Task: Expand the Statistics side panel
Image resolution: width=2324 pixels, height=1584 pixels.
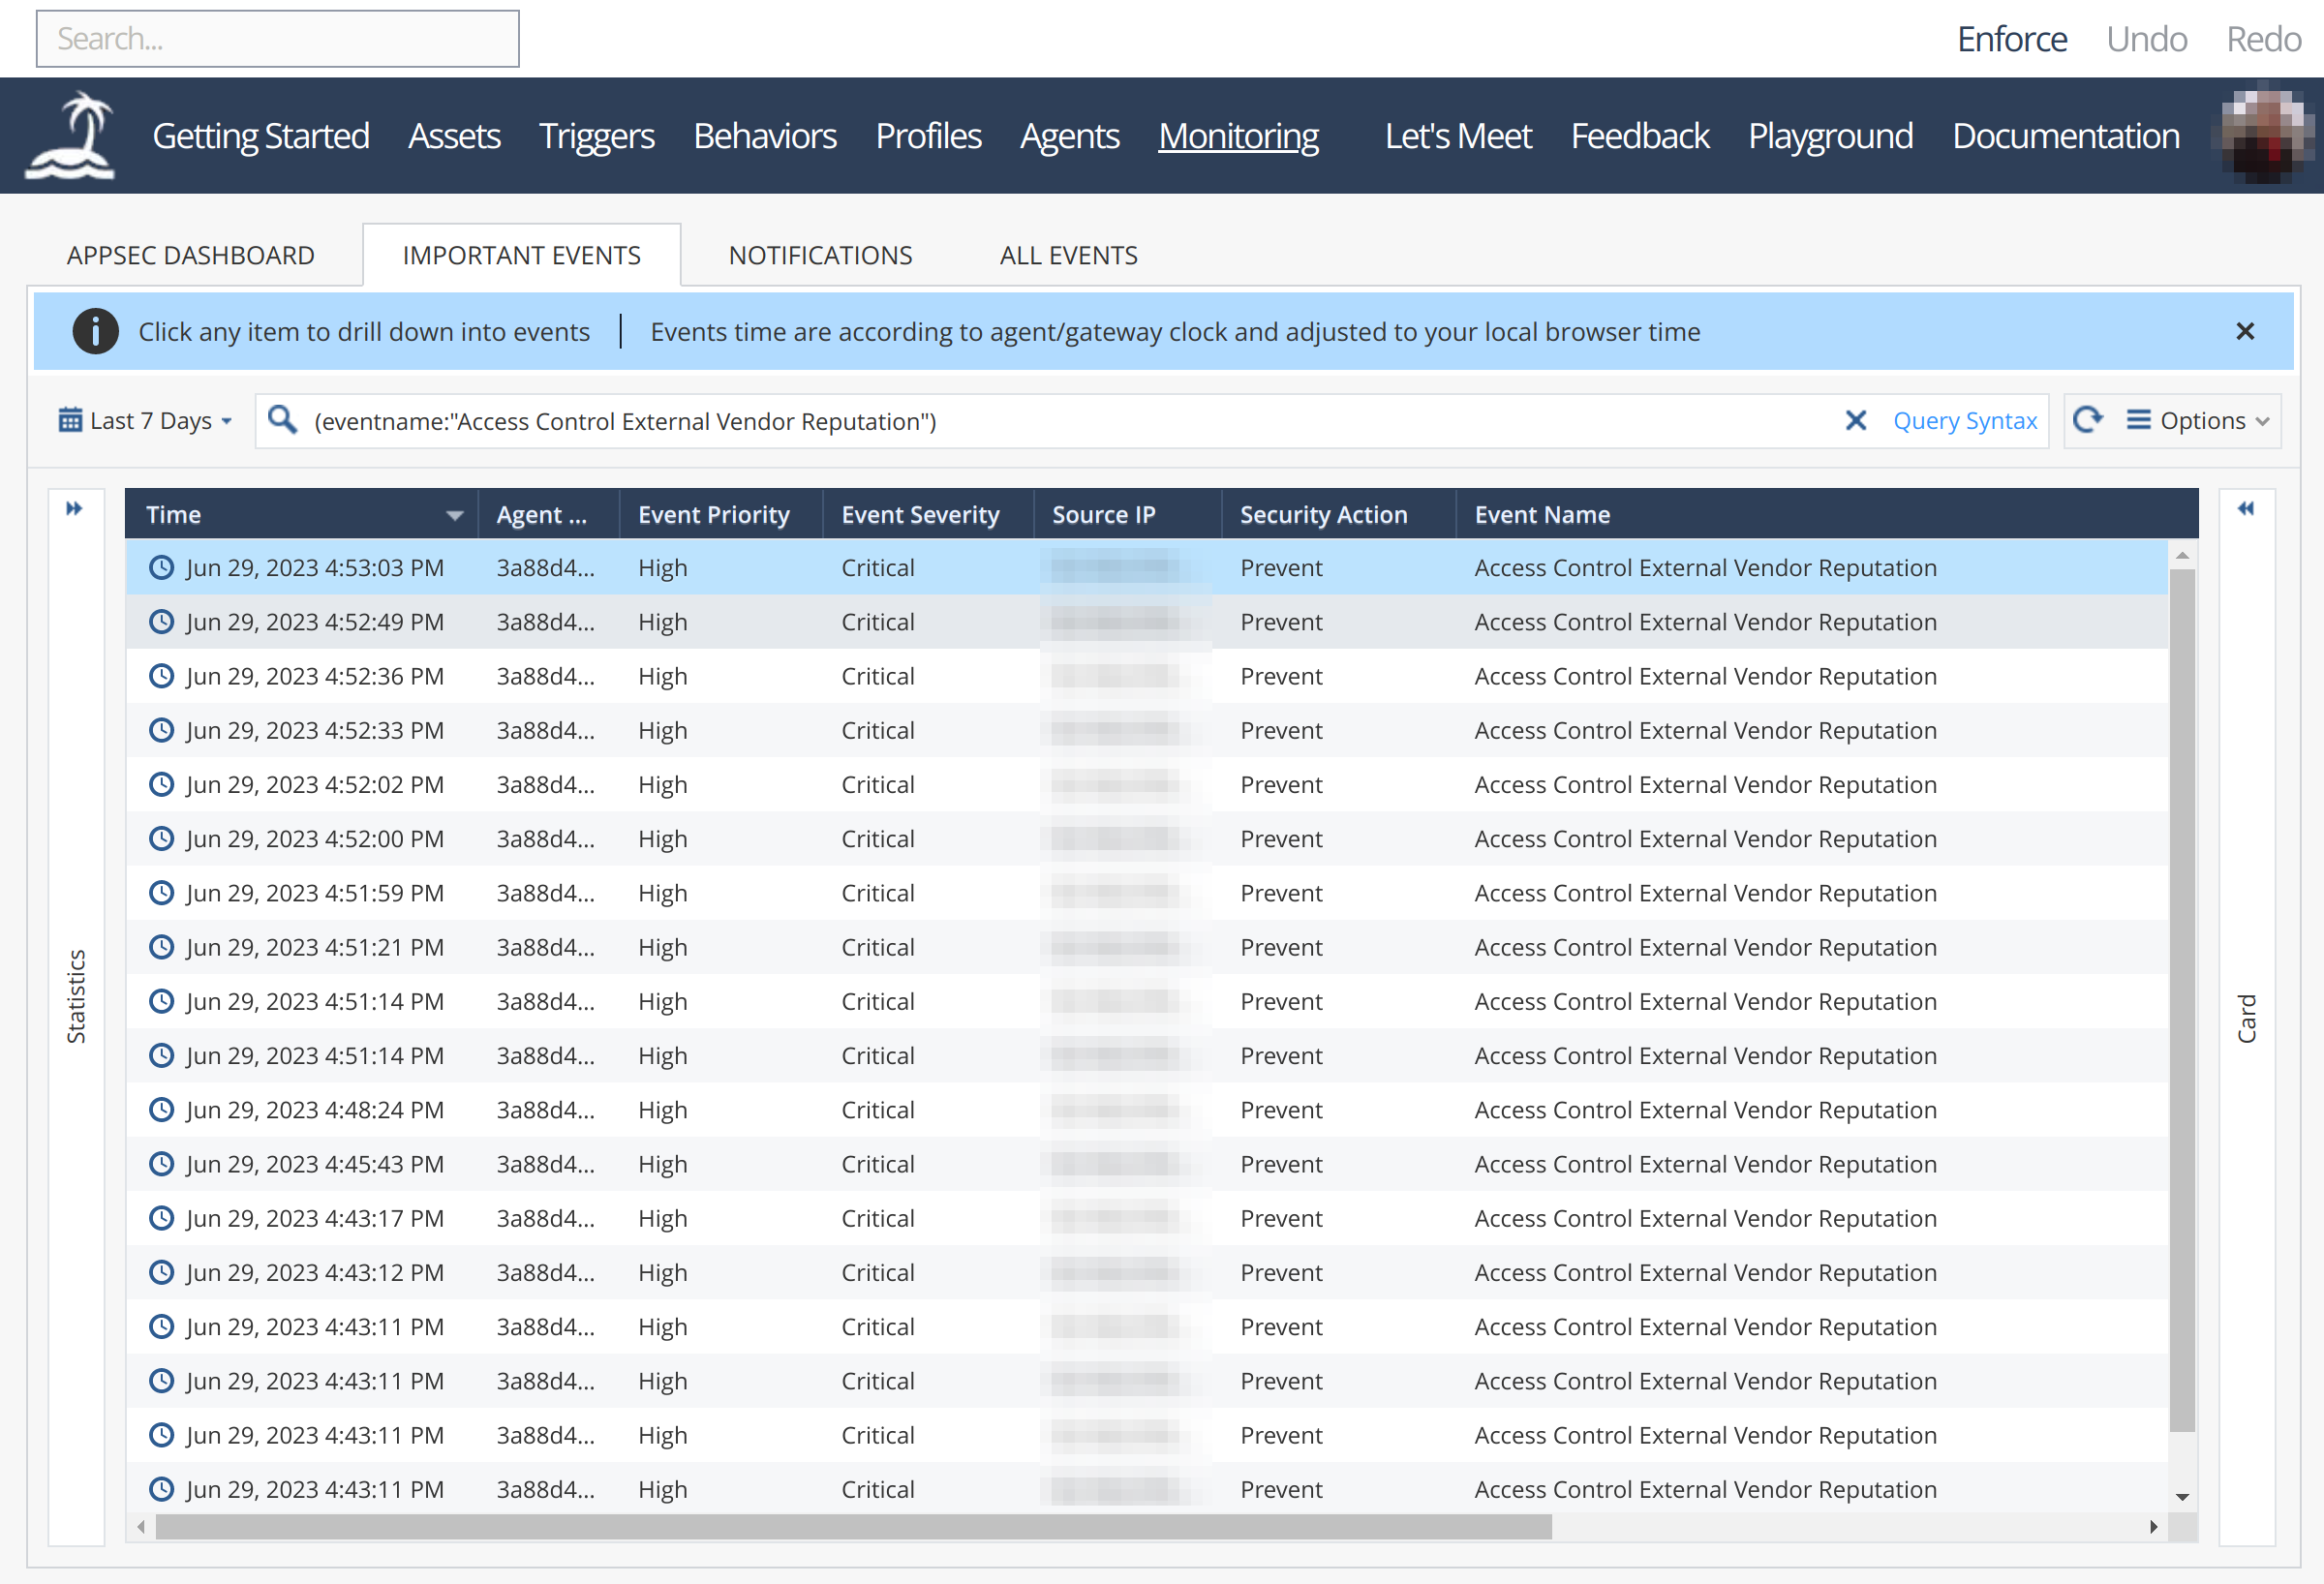Action: [74, 509]
